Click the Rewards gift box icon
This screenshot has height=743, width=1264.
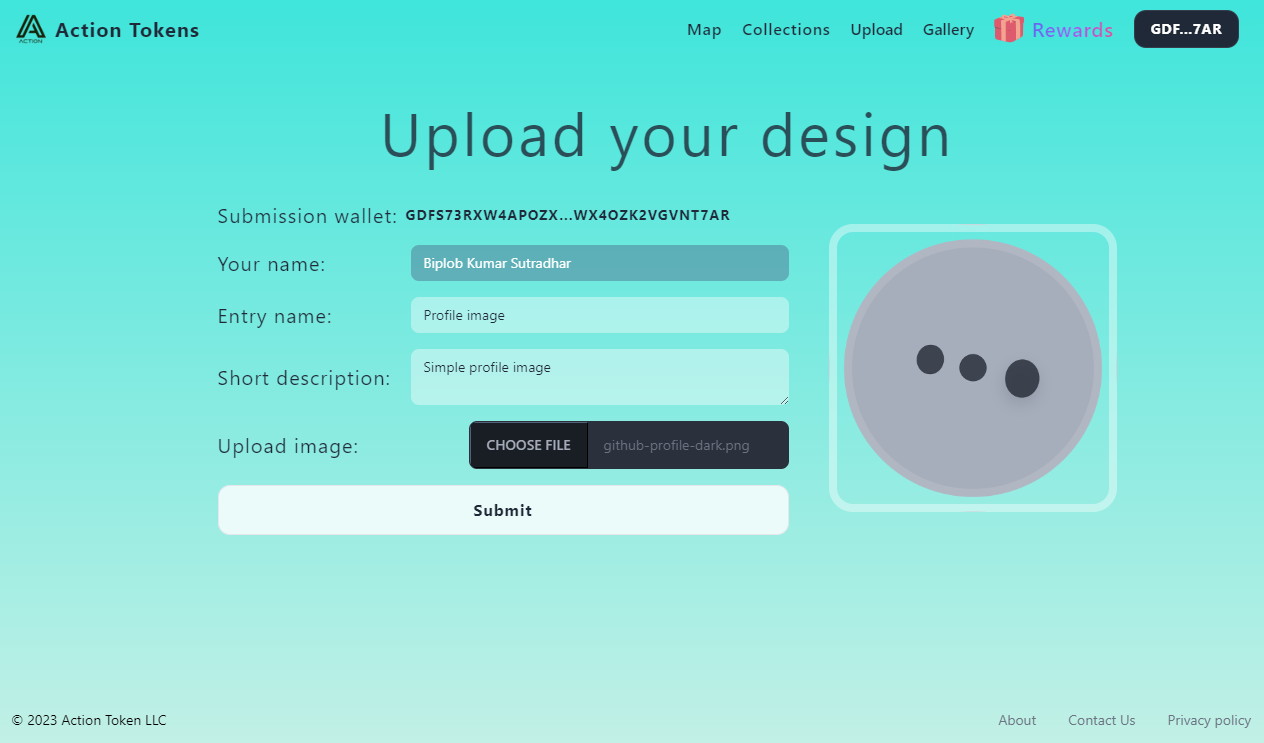coord(1009,29)
